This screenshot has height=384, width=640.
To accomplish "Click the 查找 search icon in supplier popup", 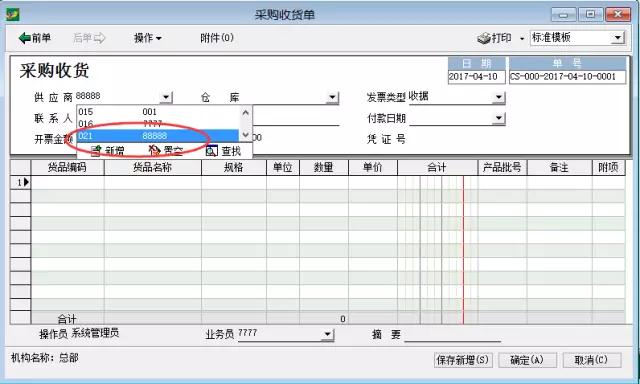I will pos(211,151).
